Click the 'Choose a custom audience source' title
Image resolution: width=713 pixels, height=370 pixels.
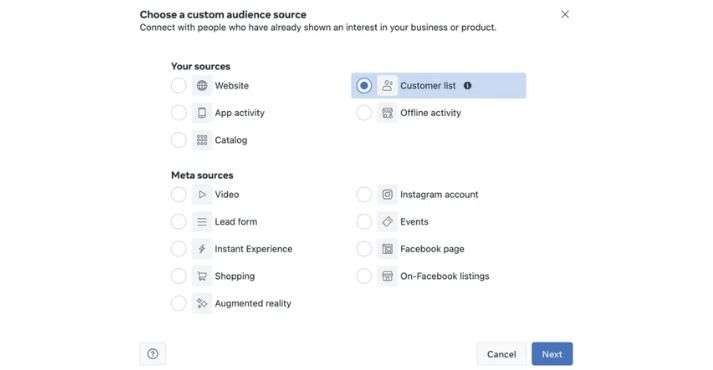(x=223, y=15)
